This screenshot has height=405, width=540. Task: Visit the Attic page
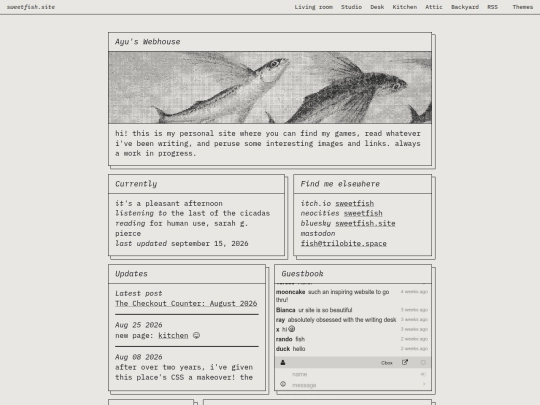[x=434, y=7]
